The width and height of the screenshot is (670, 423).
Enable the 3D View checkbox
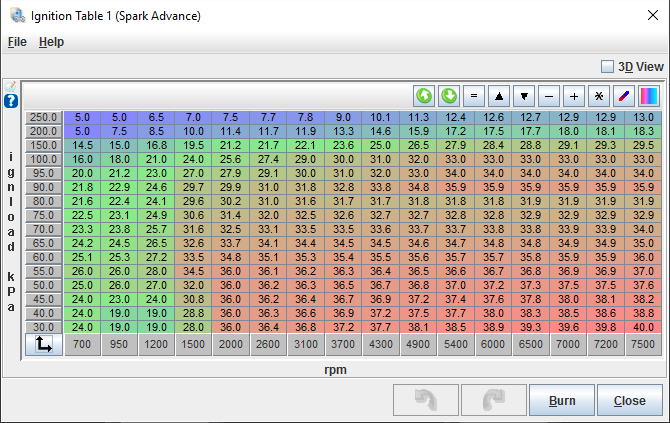click(607, 66)
